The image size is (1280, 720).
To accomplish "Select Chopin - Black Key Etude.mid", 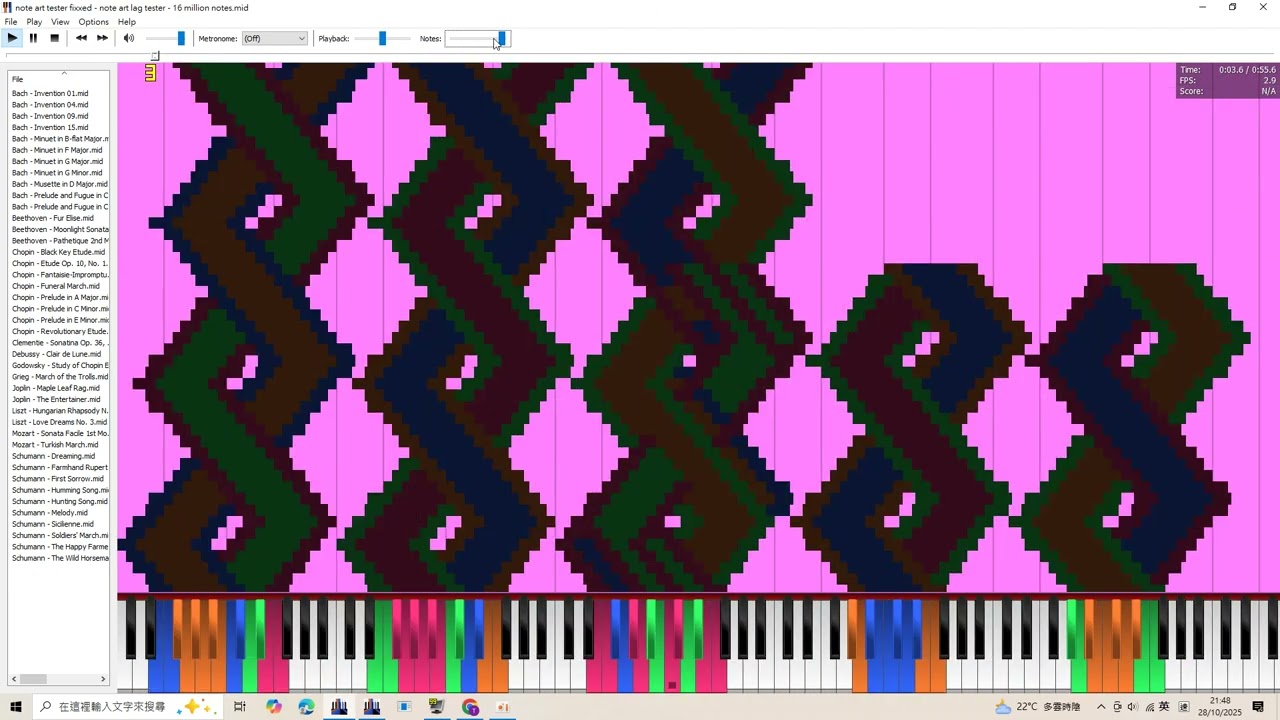I will (x=58, y=252).
